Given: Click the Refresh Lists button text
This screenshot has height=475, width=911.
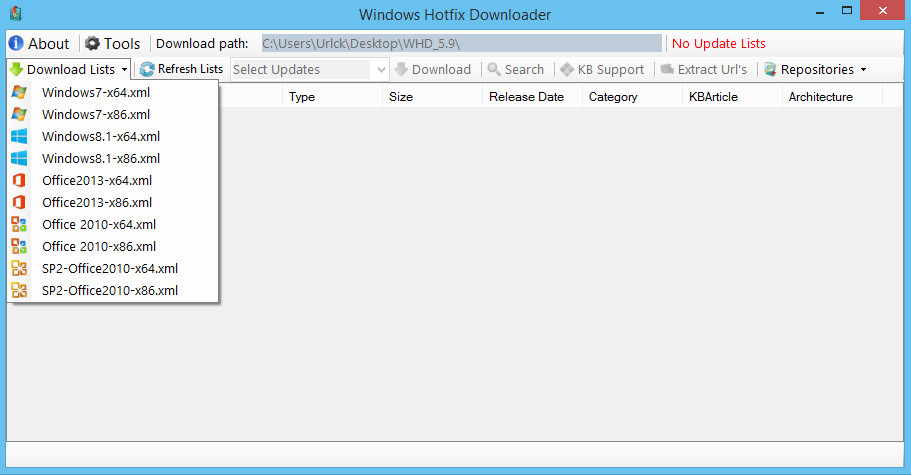Looking at the screenshot, I should pyautogui.click(x=191, y=69).
